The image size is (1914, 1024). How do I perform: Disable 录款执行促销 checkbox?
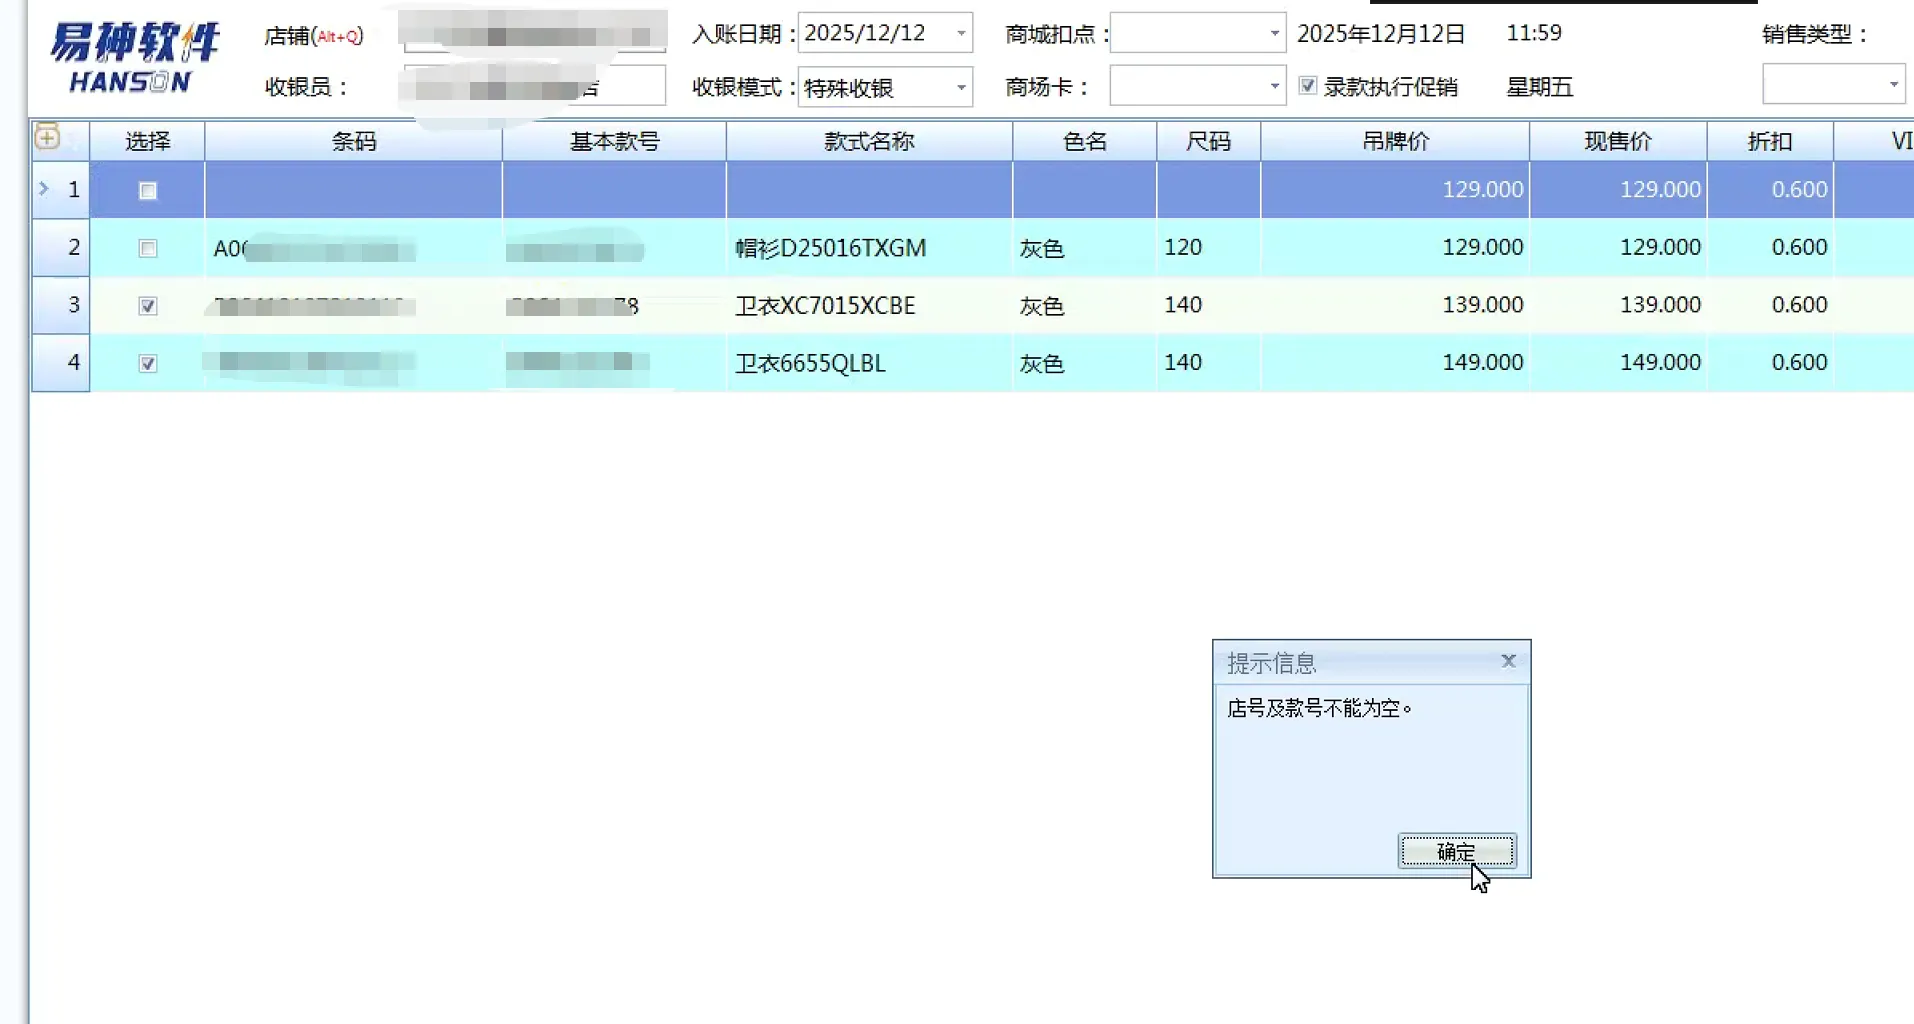(1307, 86)
